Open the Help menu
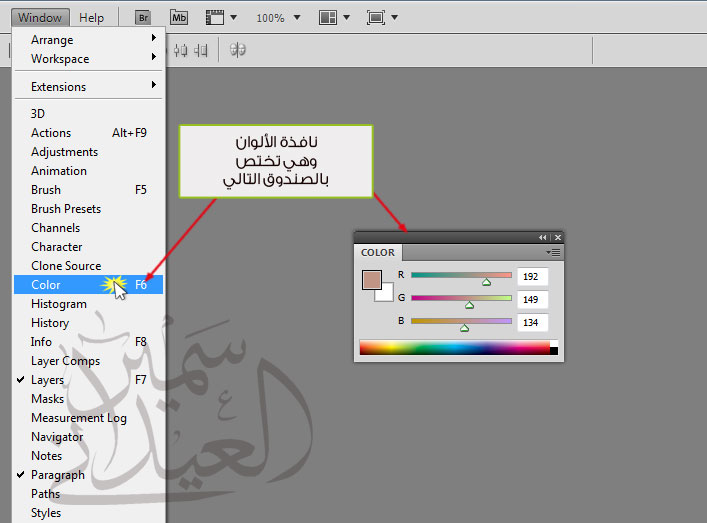The height and width of the screenshot is (523, 707). click(x=92, y=18)
